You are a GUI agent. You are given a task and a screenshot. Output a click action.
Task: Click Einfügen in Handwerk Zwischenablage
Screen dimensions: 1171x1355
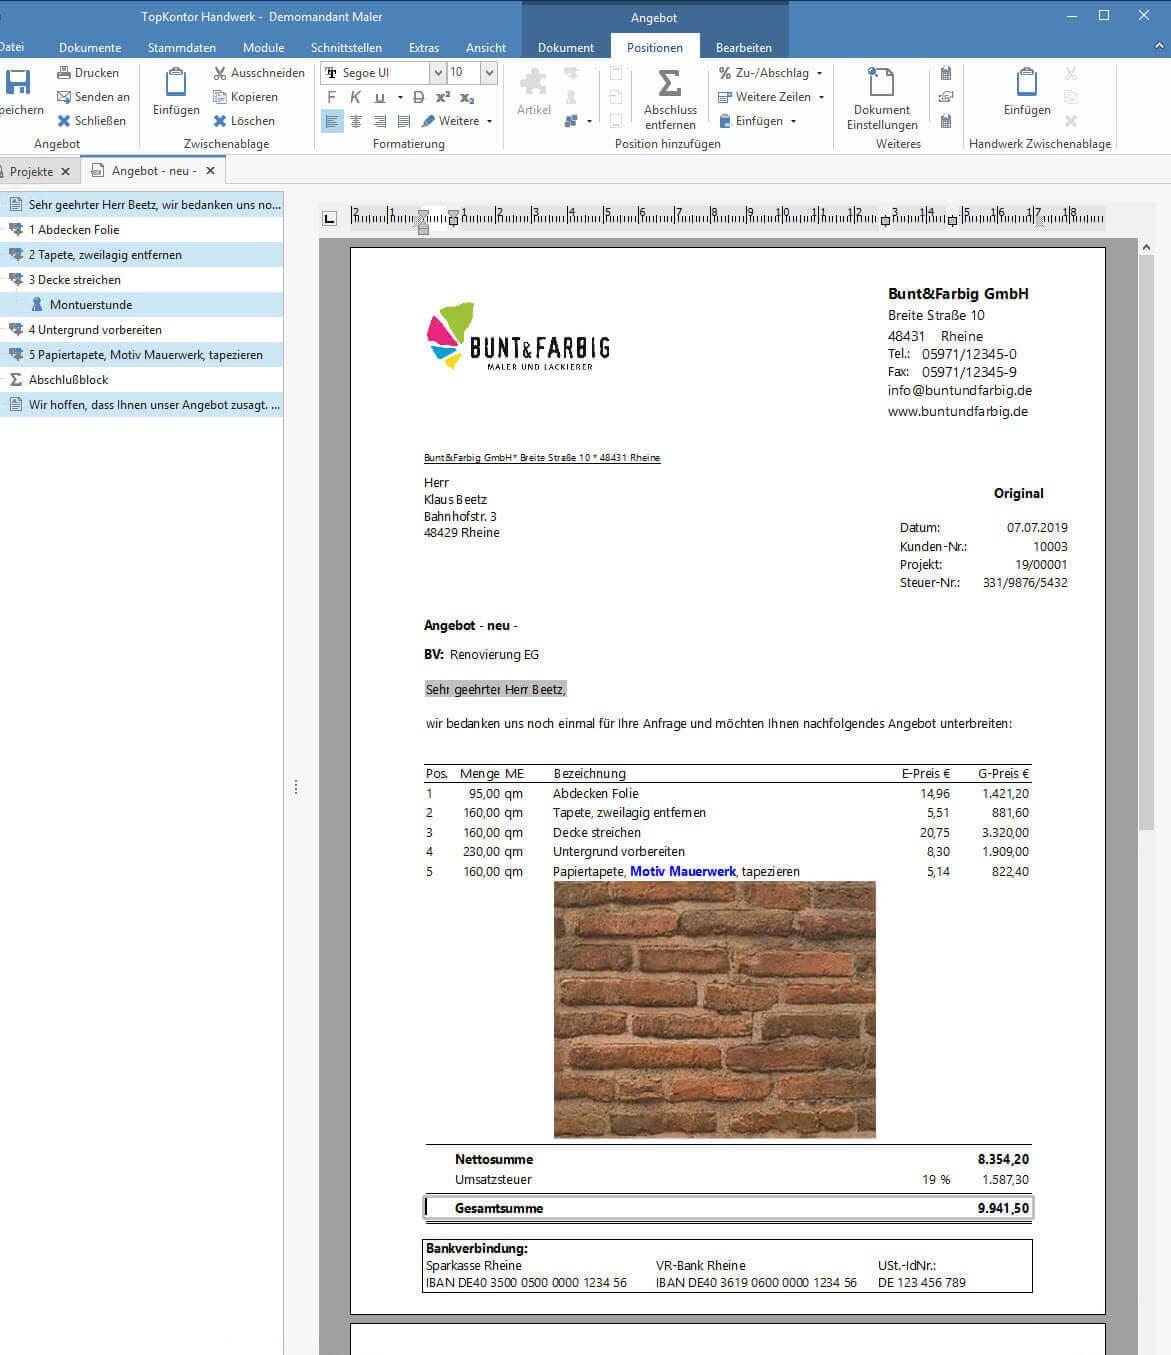(x=1027, y=92)
